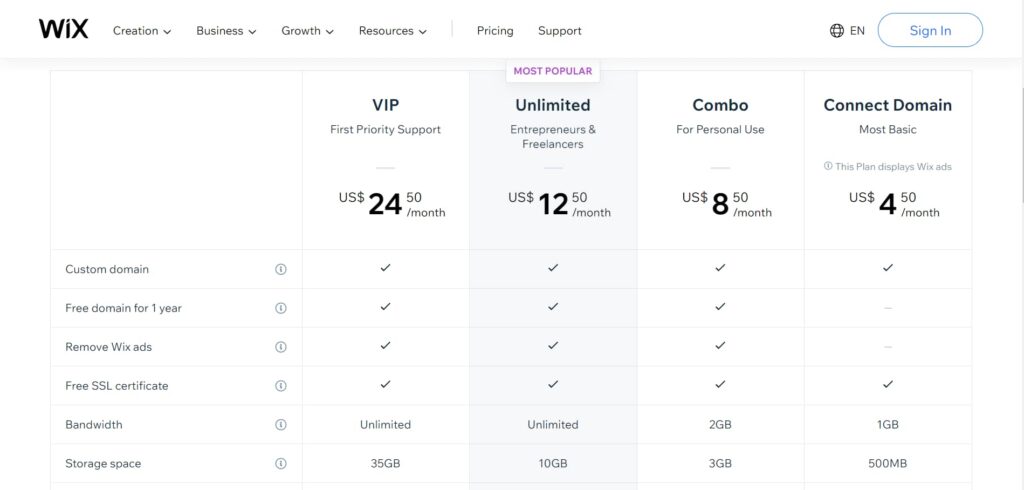Click Unlimited checkmark for Custom domain

tap(553, 268)
